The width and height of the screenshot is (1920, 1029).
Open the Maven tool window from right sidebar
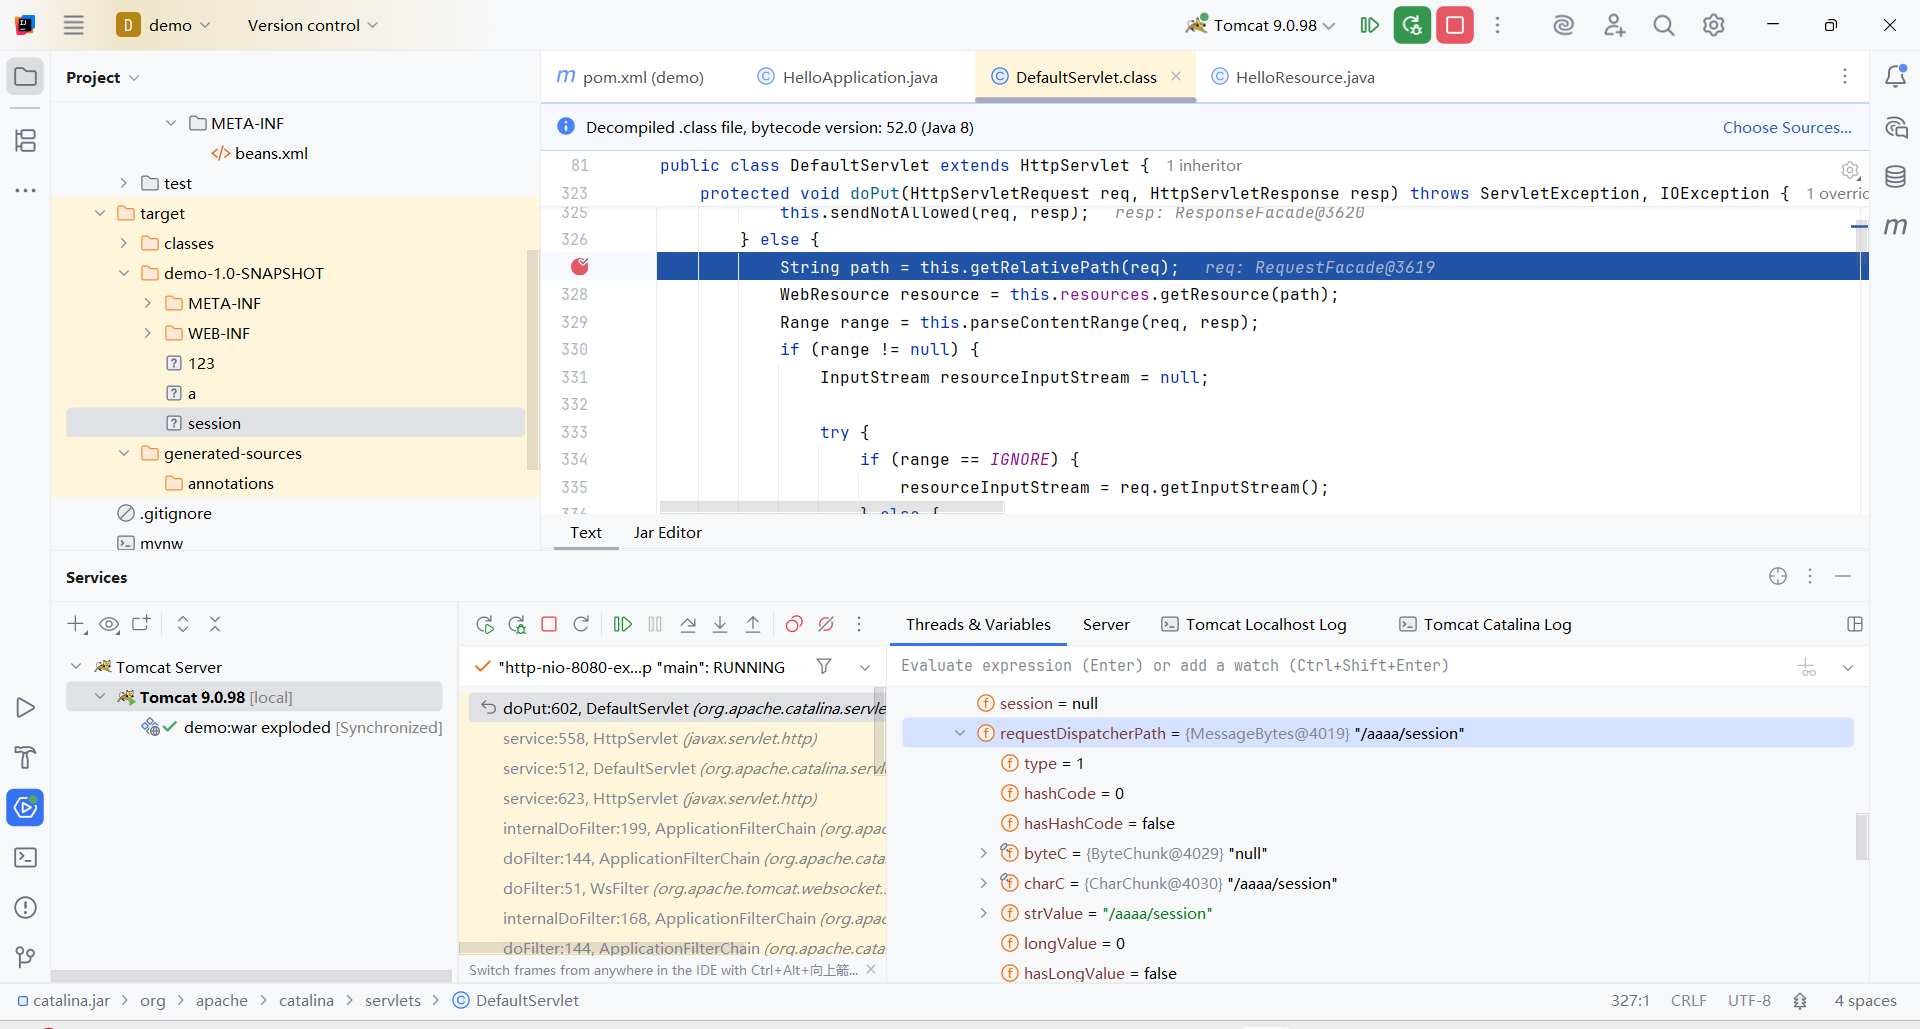coord(1895,227)
